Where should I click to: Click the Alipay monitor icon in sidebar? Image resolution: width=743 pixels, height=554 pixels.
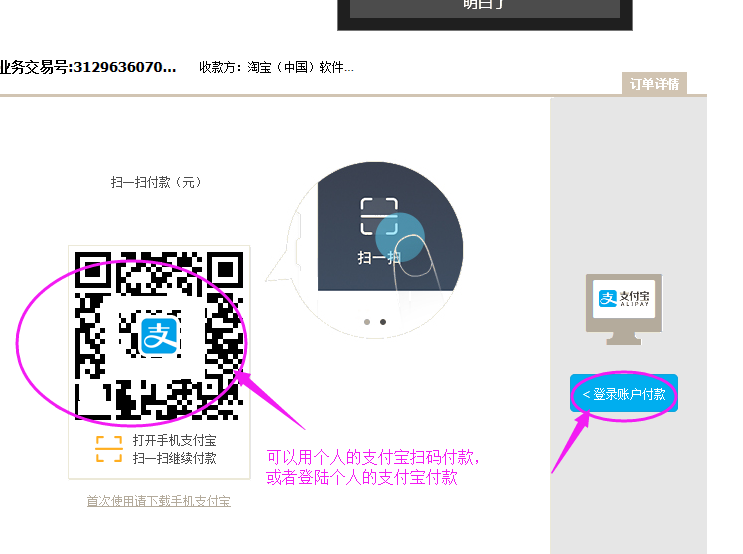(624, 305)
